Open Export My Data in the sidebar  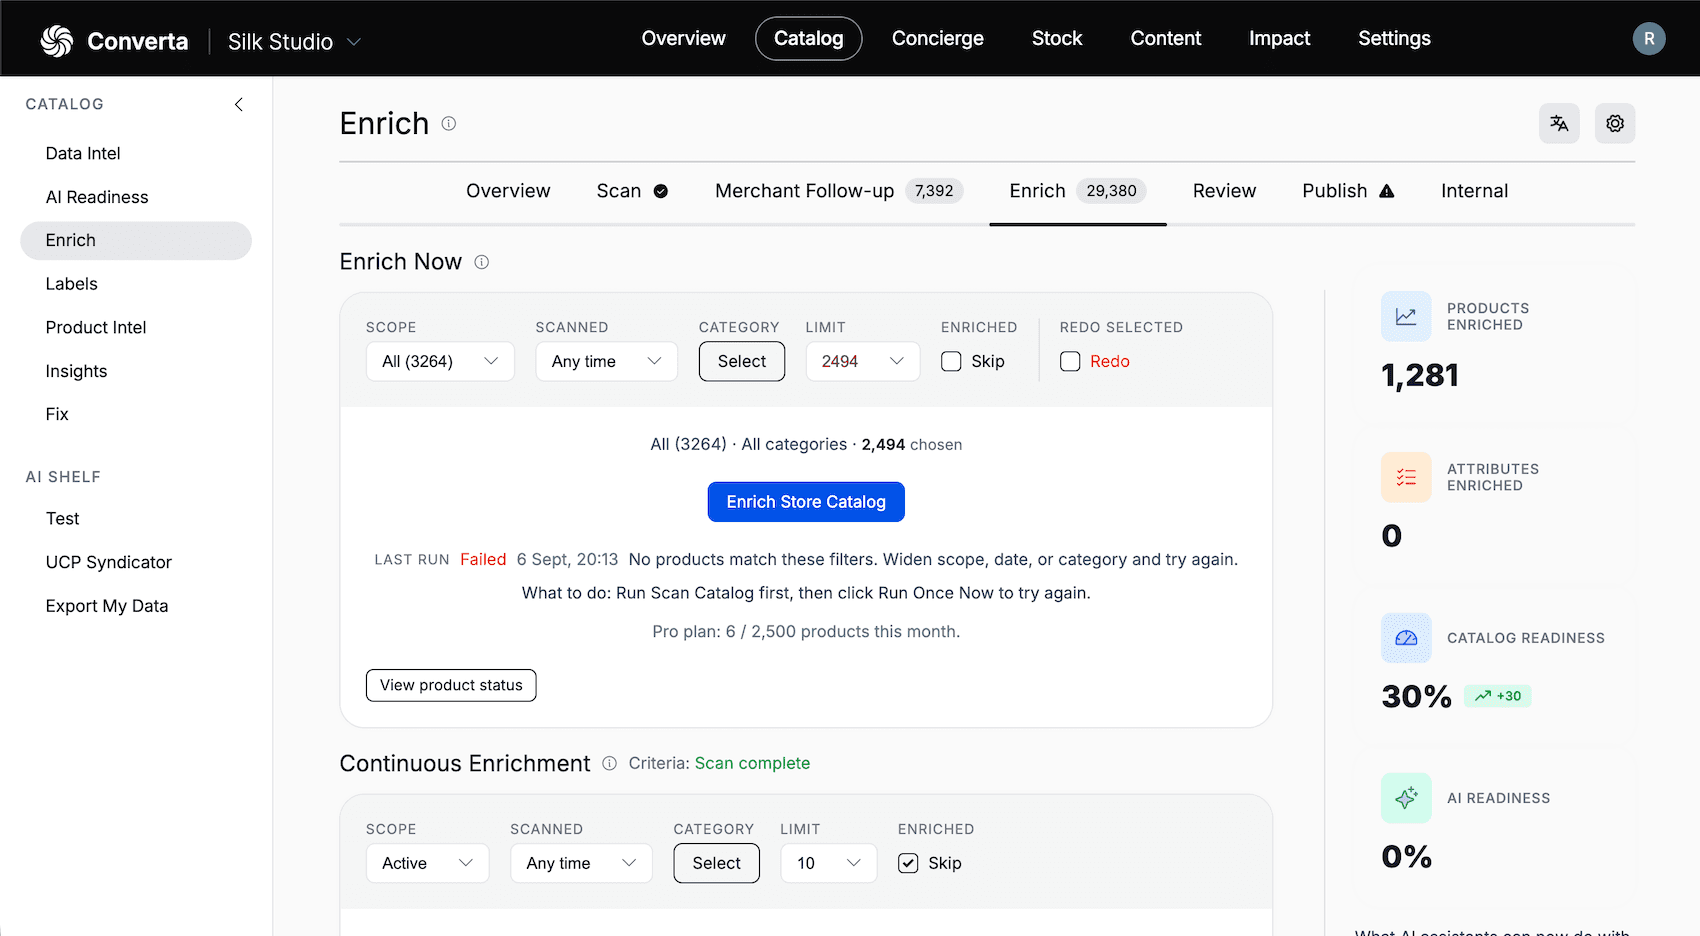[107, 606]
